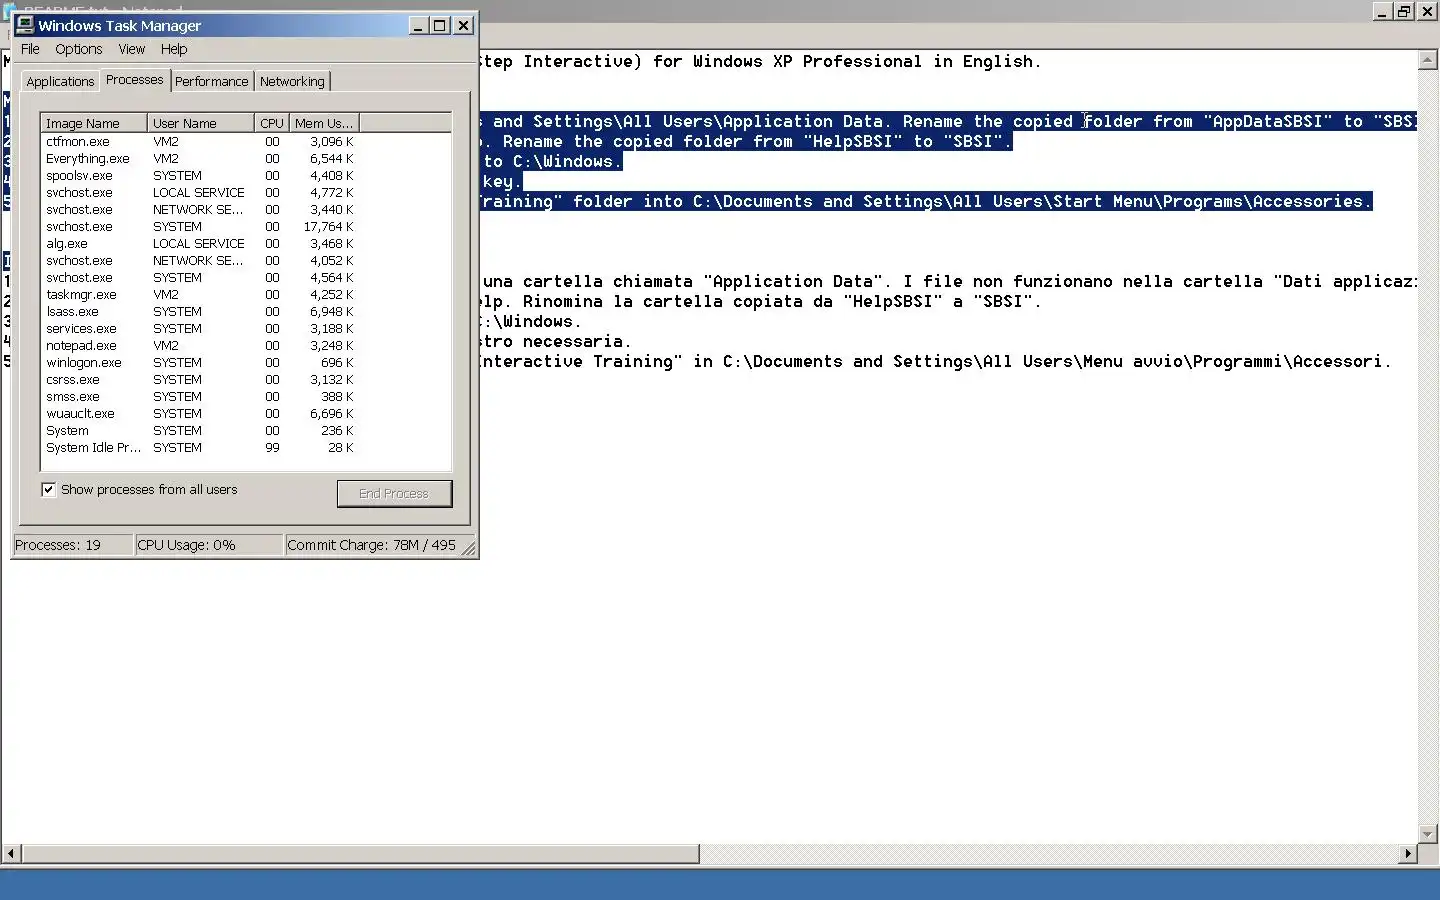Screen dimensions: 1440x900
Task: Click Commit Charge status bar entry
Action: [x=372, y=545]
